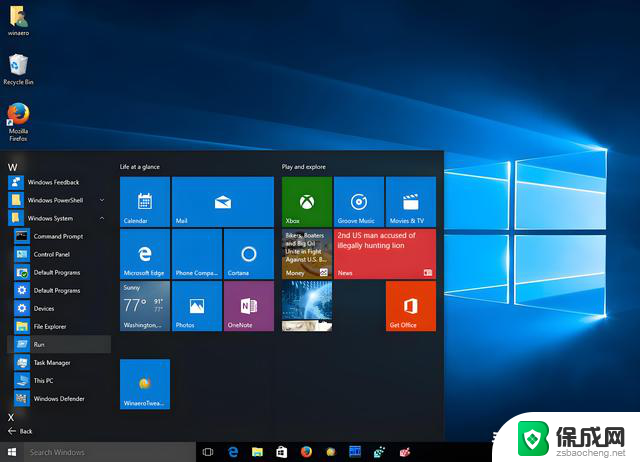Launch the Xbox tile
The width and height of the screenshot is (640, 462).
[307, 202]
